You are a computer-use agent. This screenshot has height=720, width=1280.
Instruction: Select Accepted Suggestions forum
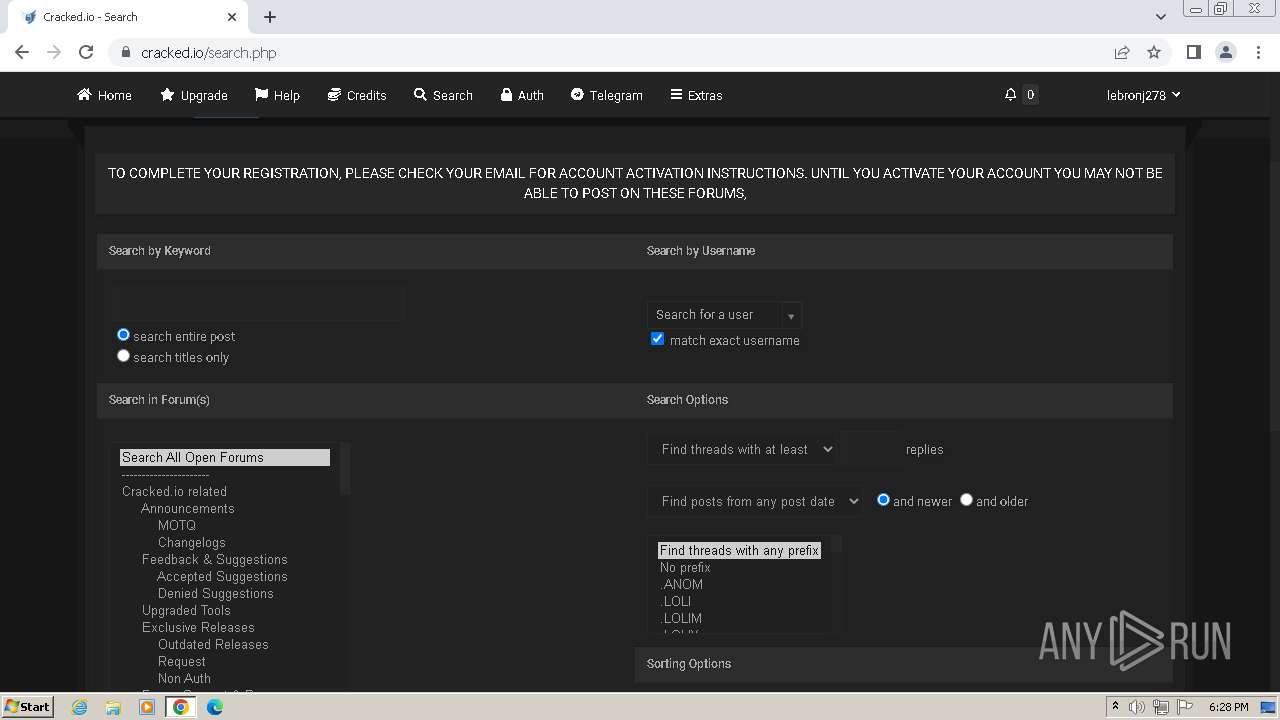(x=222, y=576)
